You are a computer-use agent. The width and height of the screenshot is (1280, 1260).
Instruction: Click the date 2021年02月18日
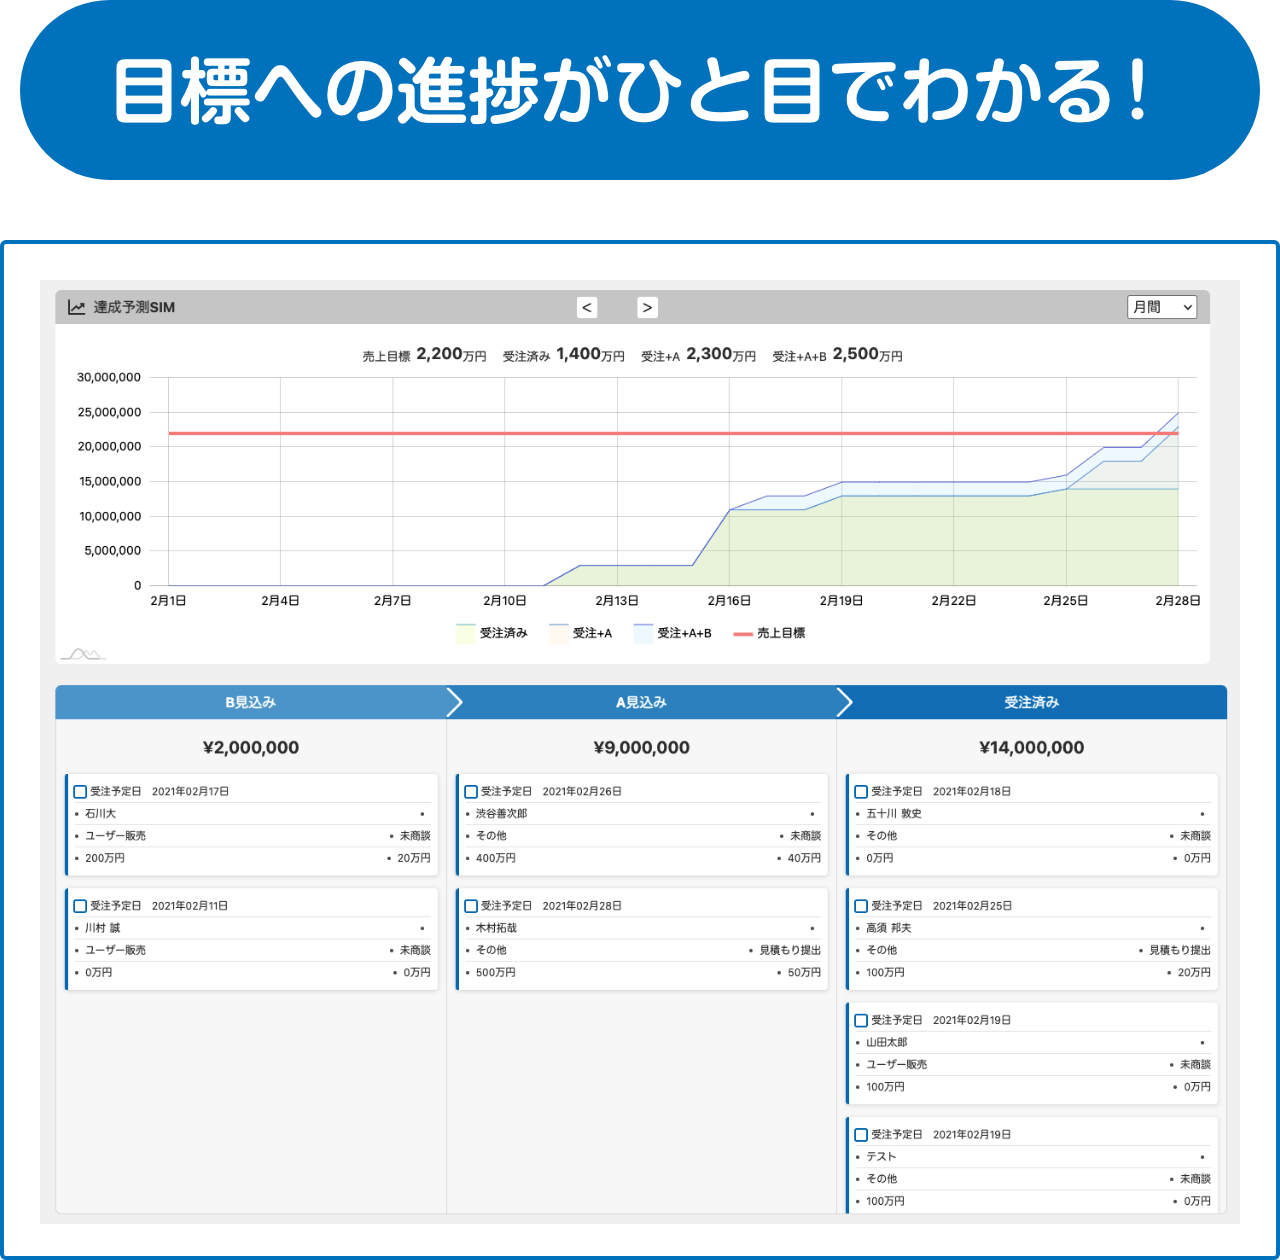click(x=972, y=791)
